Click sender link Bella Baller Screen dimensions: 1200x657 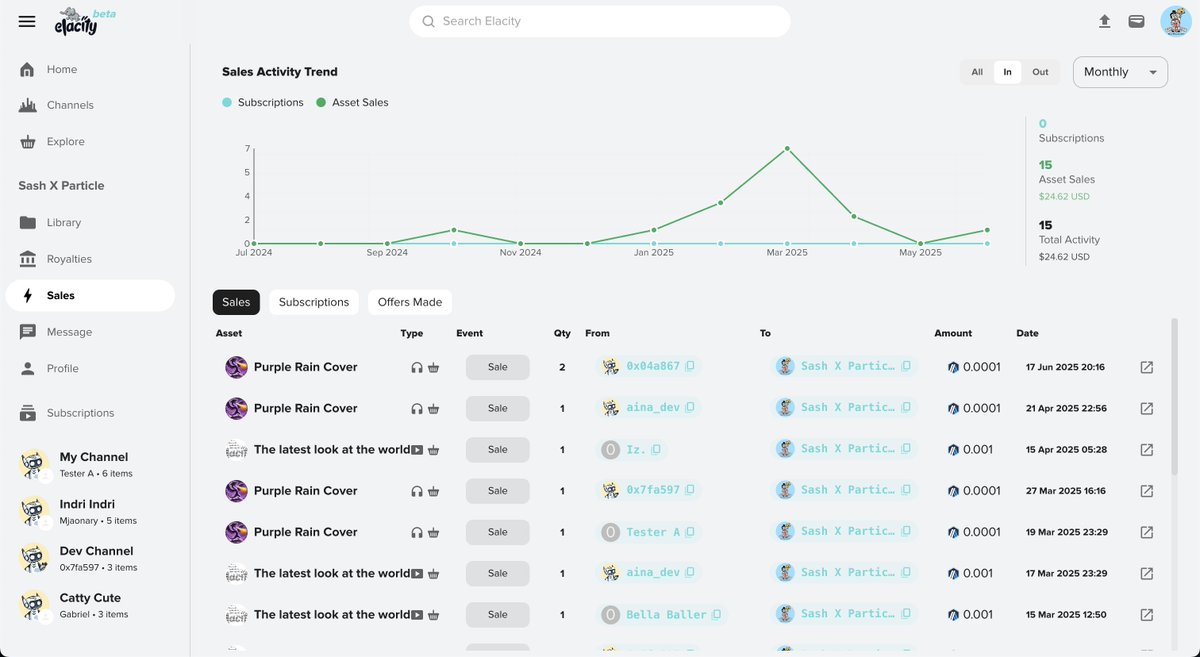point(666,615)
